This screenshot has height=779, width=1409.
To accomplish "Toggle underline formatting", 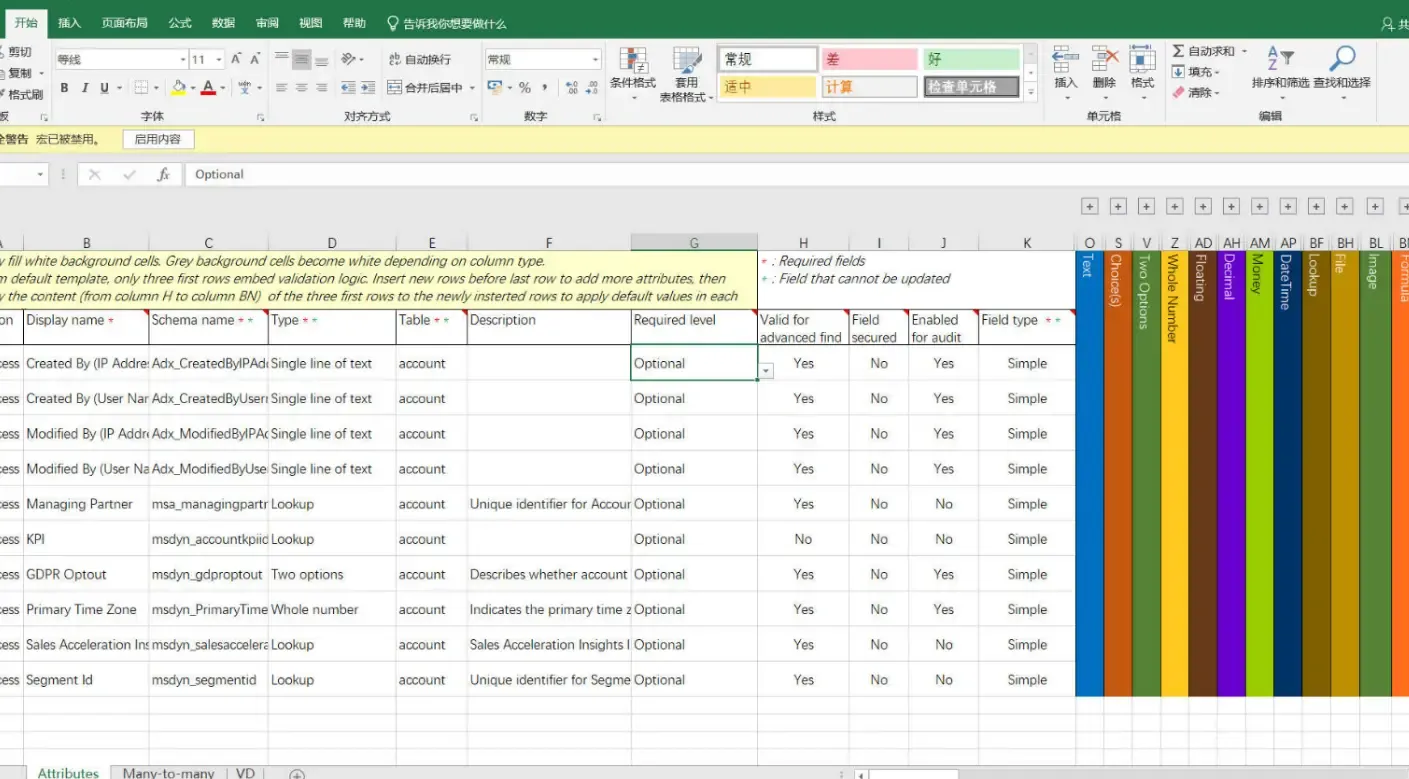I will (x=104, y=89).
